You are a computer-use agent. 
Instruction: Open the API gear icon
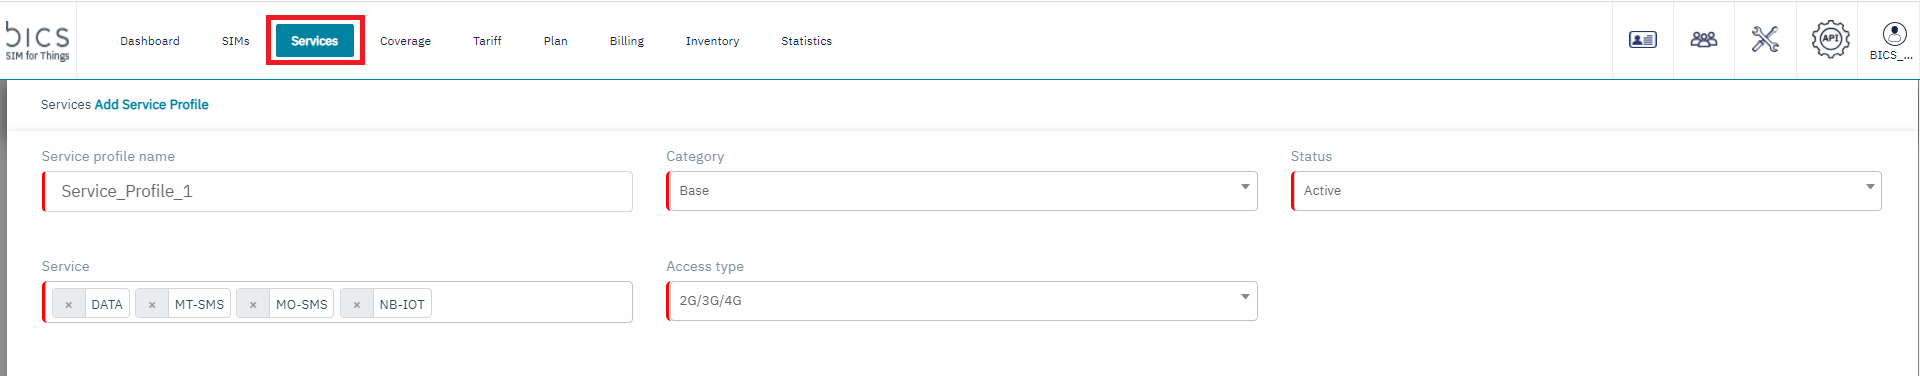[x=1830, y=40]
